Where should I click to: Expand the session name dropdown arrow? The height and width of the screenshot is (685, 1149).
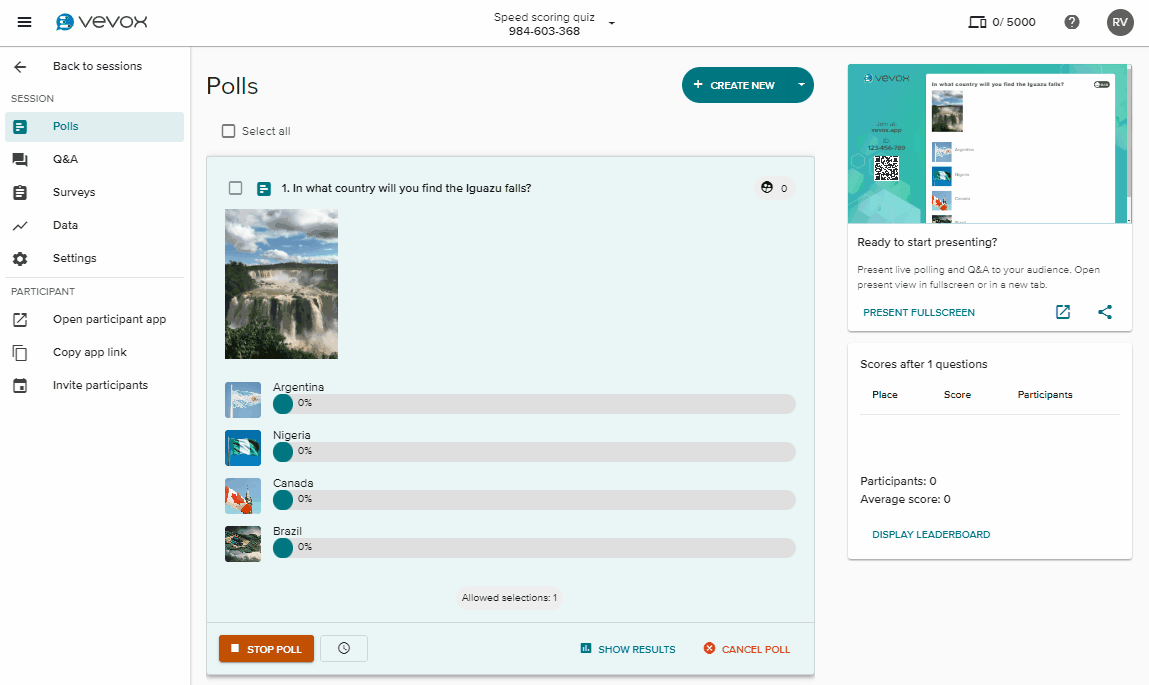coord(612,23)
